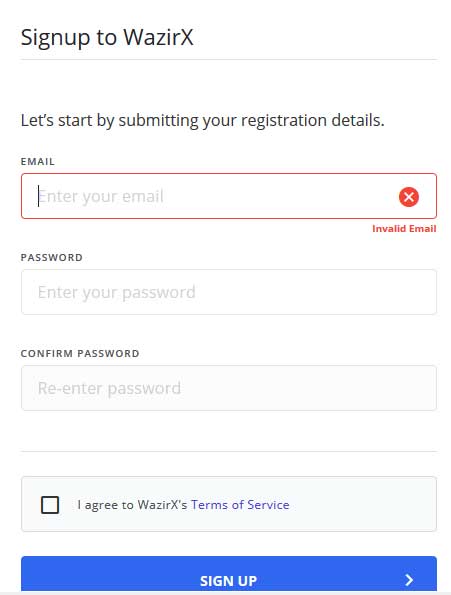Click the word 'Service' in the terms link
The height and width of the screenshot is (595, 451).
[268, 505]
